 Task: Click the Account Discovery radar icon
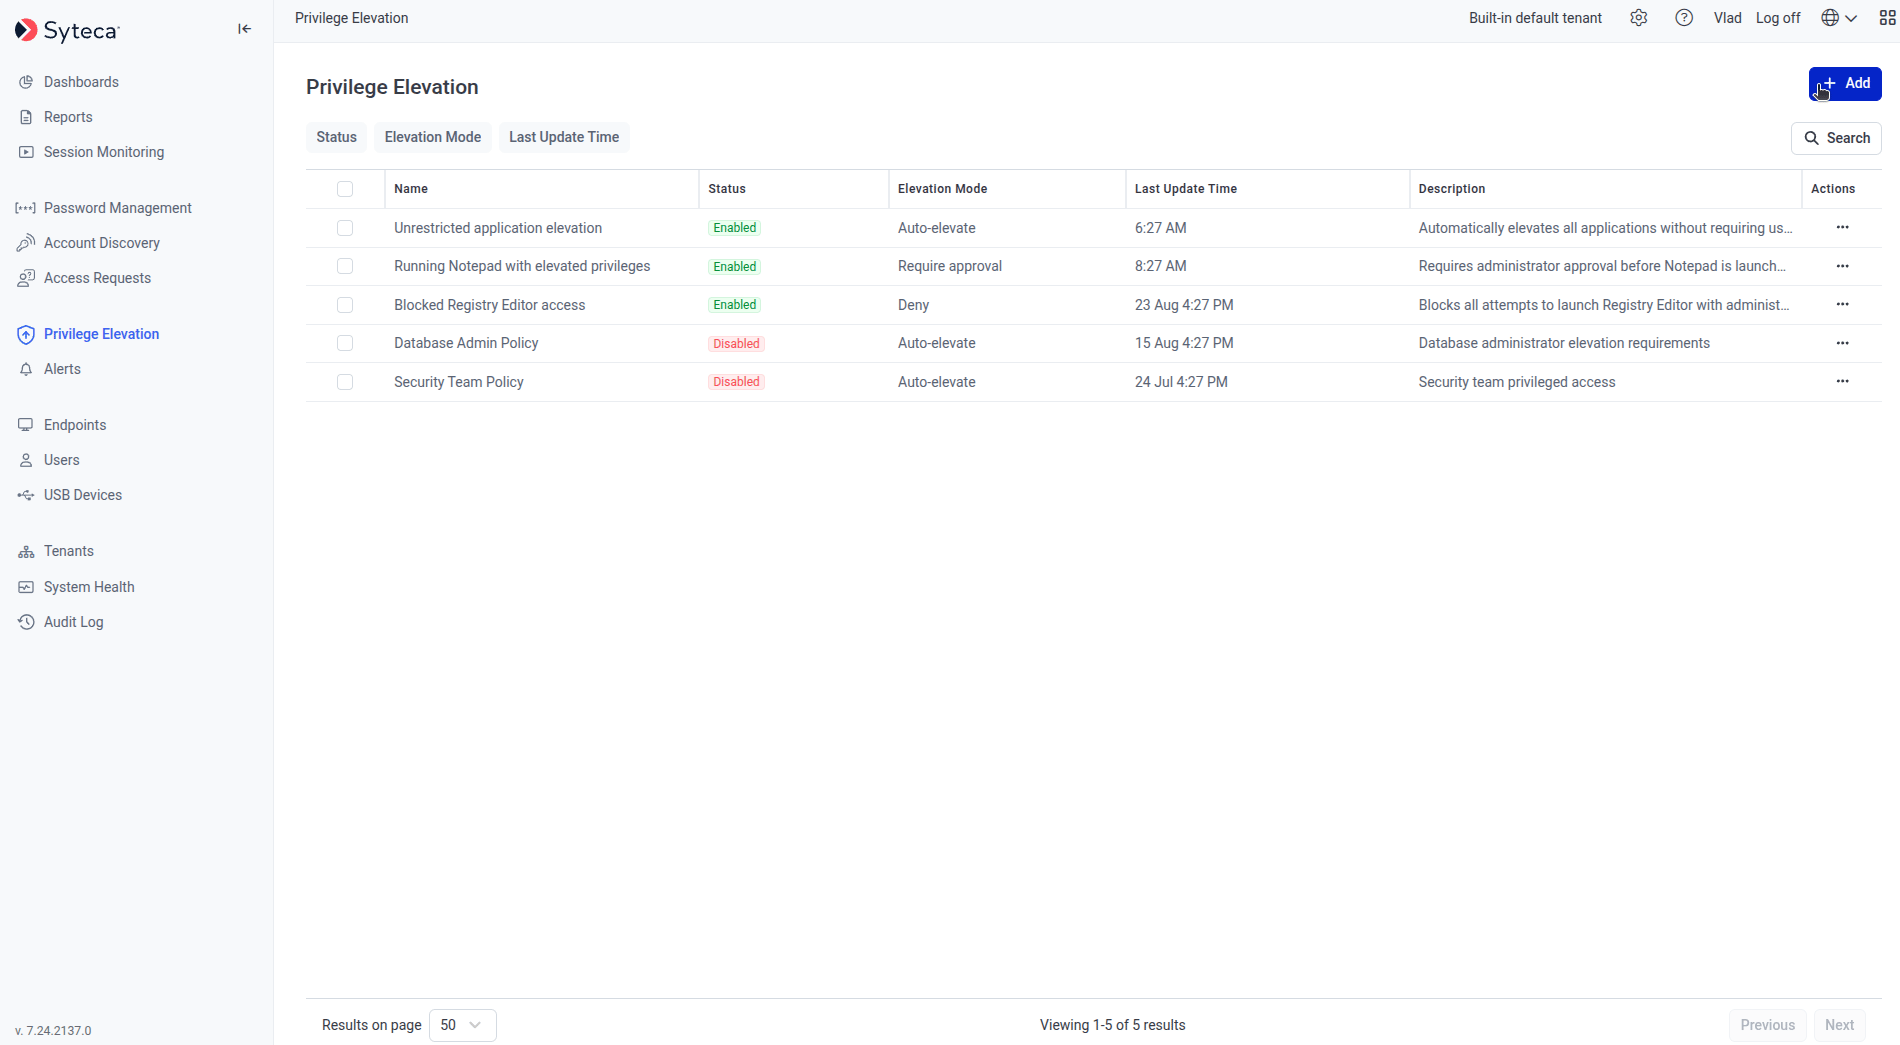point(26,243)
